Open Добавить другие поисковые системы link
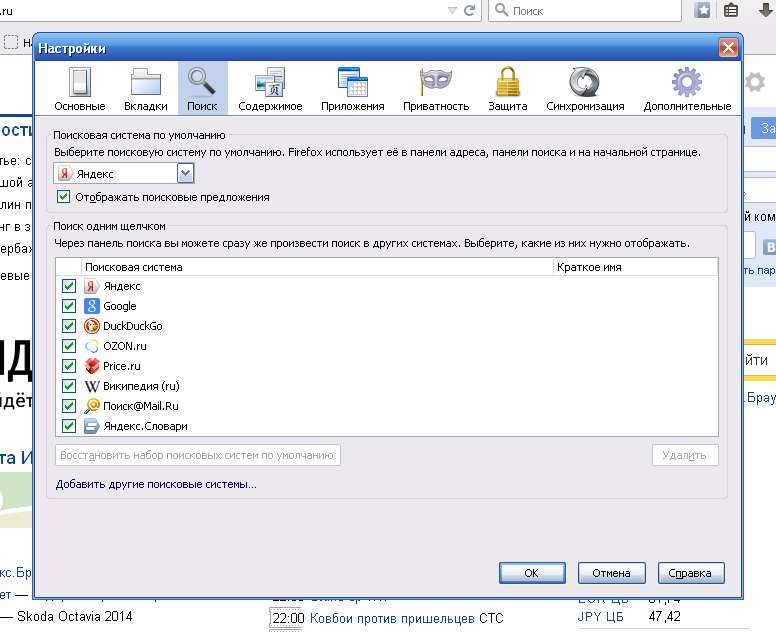Screen dimensions: 776x632 156,485
